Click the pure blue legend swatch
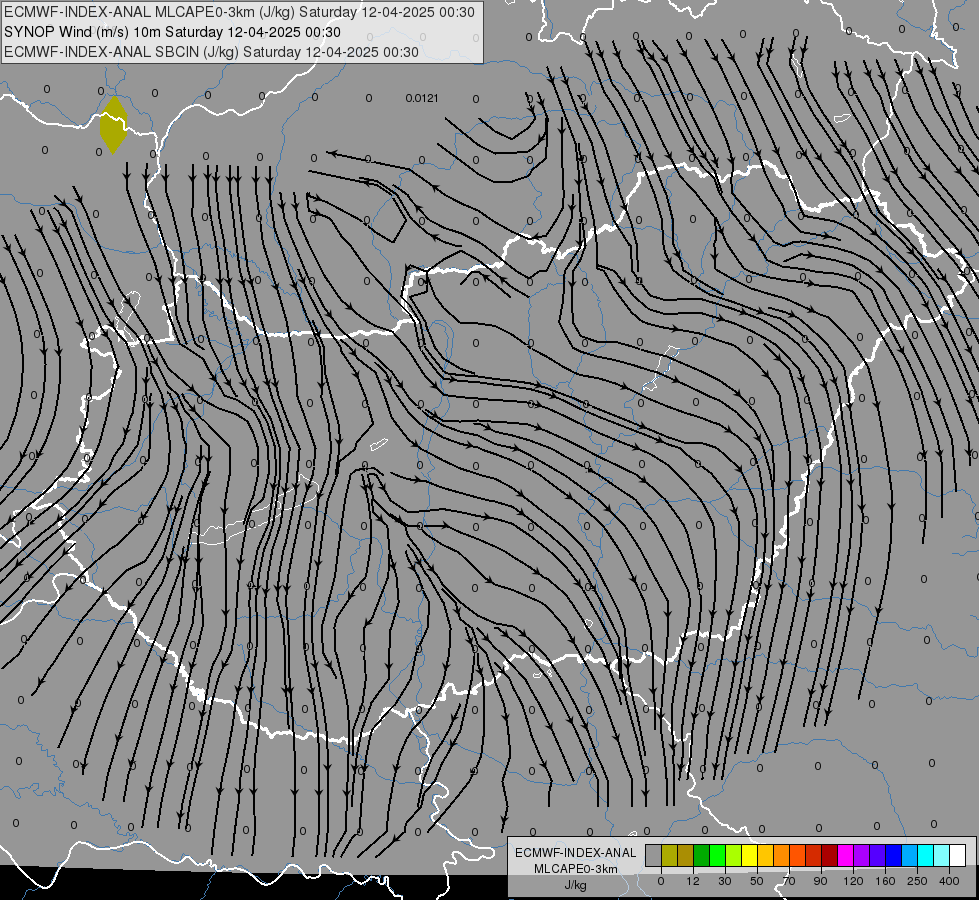The width and height of the screenshot is (979, 900). click(x=894, y=855)
